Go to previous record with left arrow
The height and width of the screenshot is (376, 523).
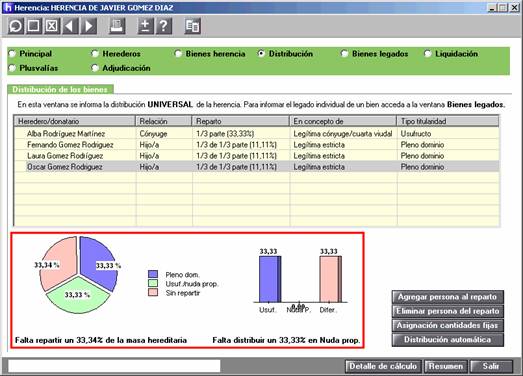(70, 26)
